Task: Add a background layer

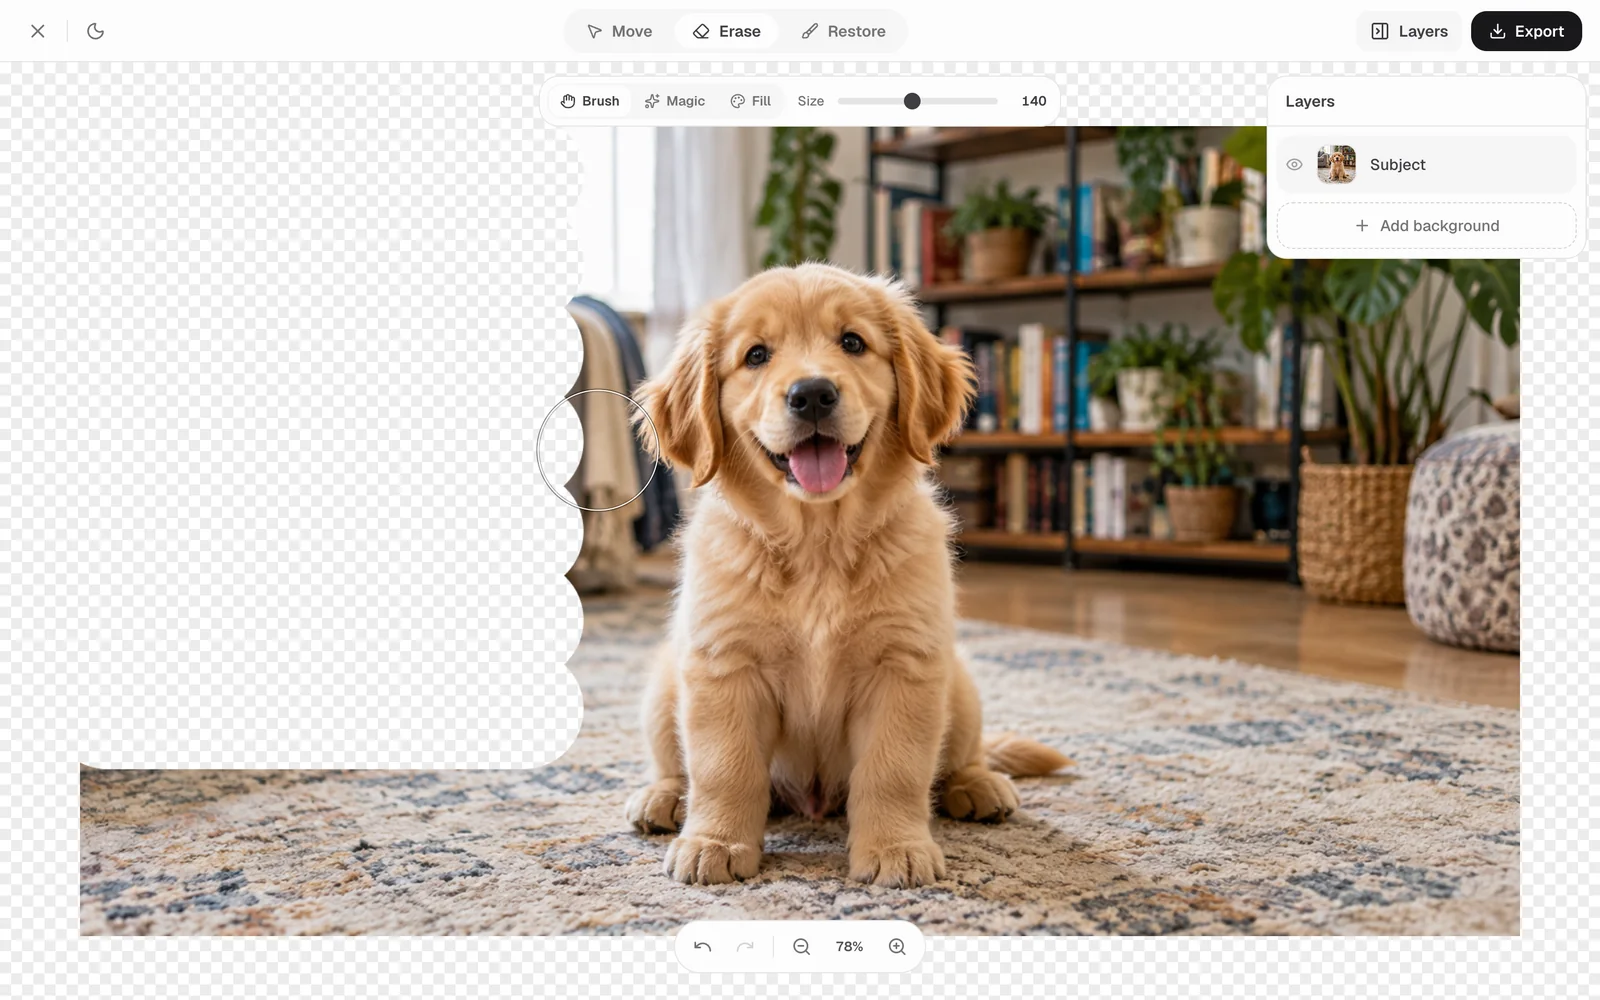Action: (1426, 226)
